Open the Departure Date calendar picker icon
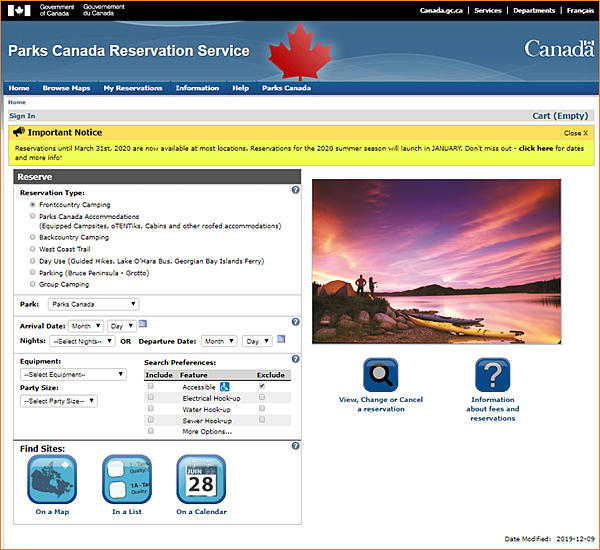The image size is (600, 550). point(281,339)
